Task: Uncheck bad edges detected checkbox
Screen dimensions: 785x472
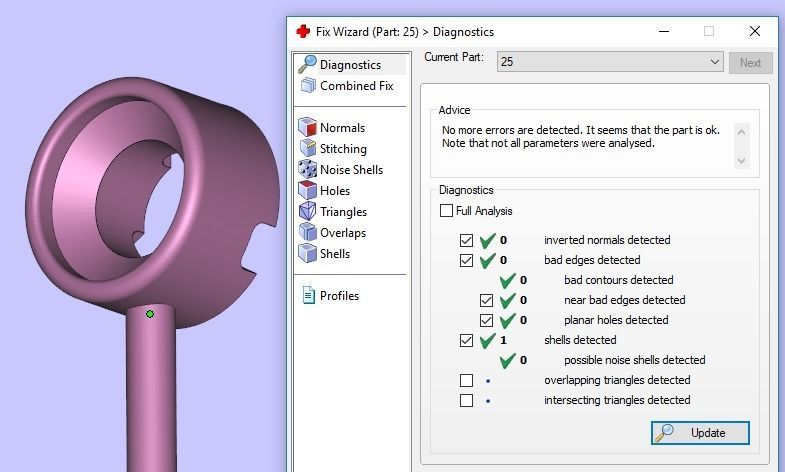Action: tap(466, 260)
